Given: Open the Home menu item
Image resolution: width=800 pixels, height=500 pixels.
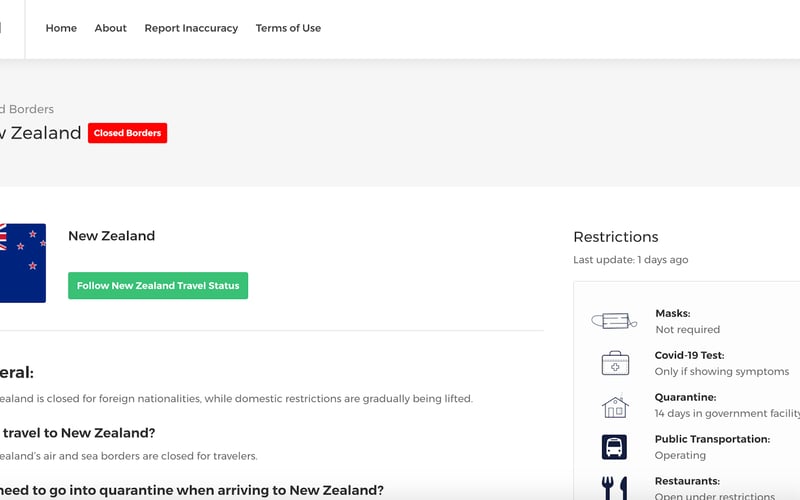Looking at the screenshot, I should (61, 28).
